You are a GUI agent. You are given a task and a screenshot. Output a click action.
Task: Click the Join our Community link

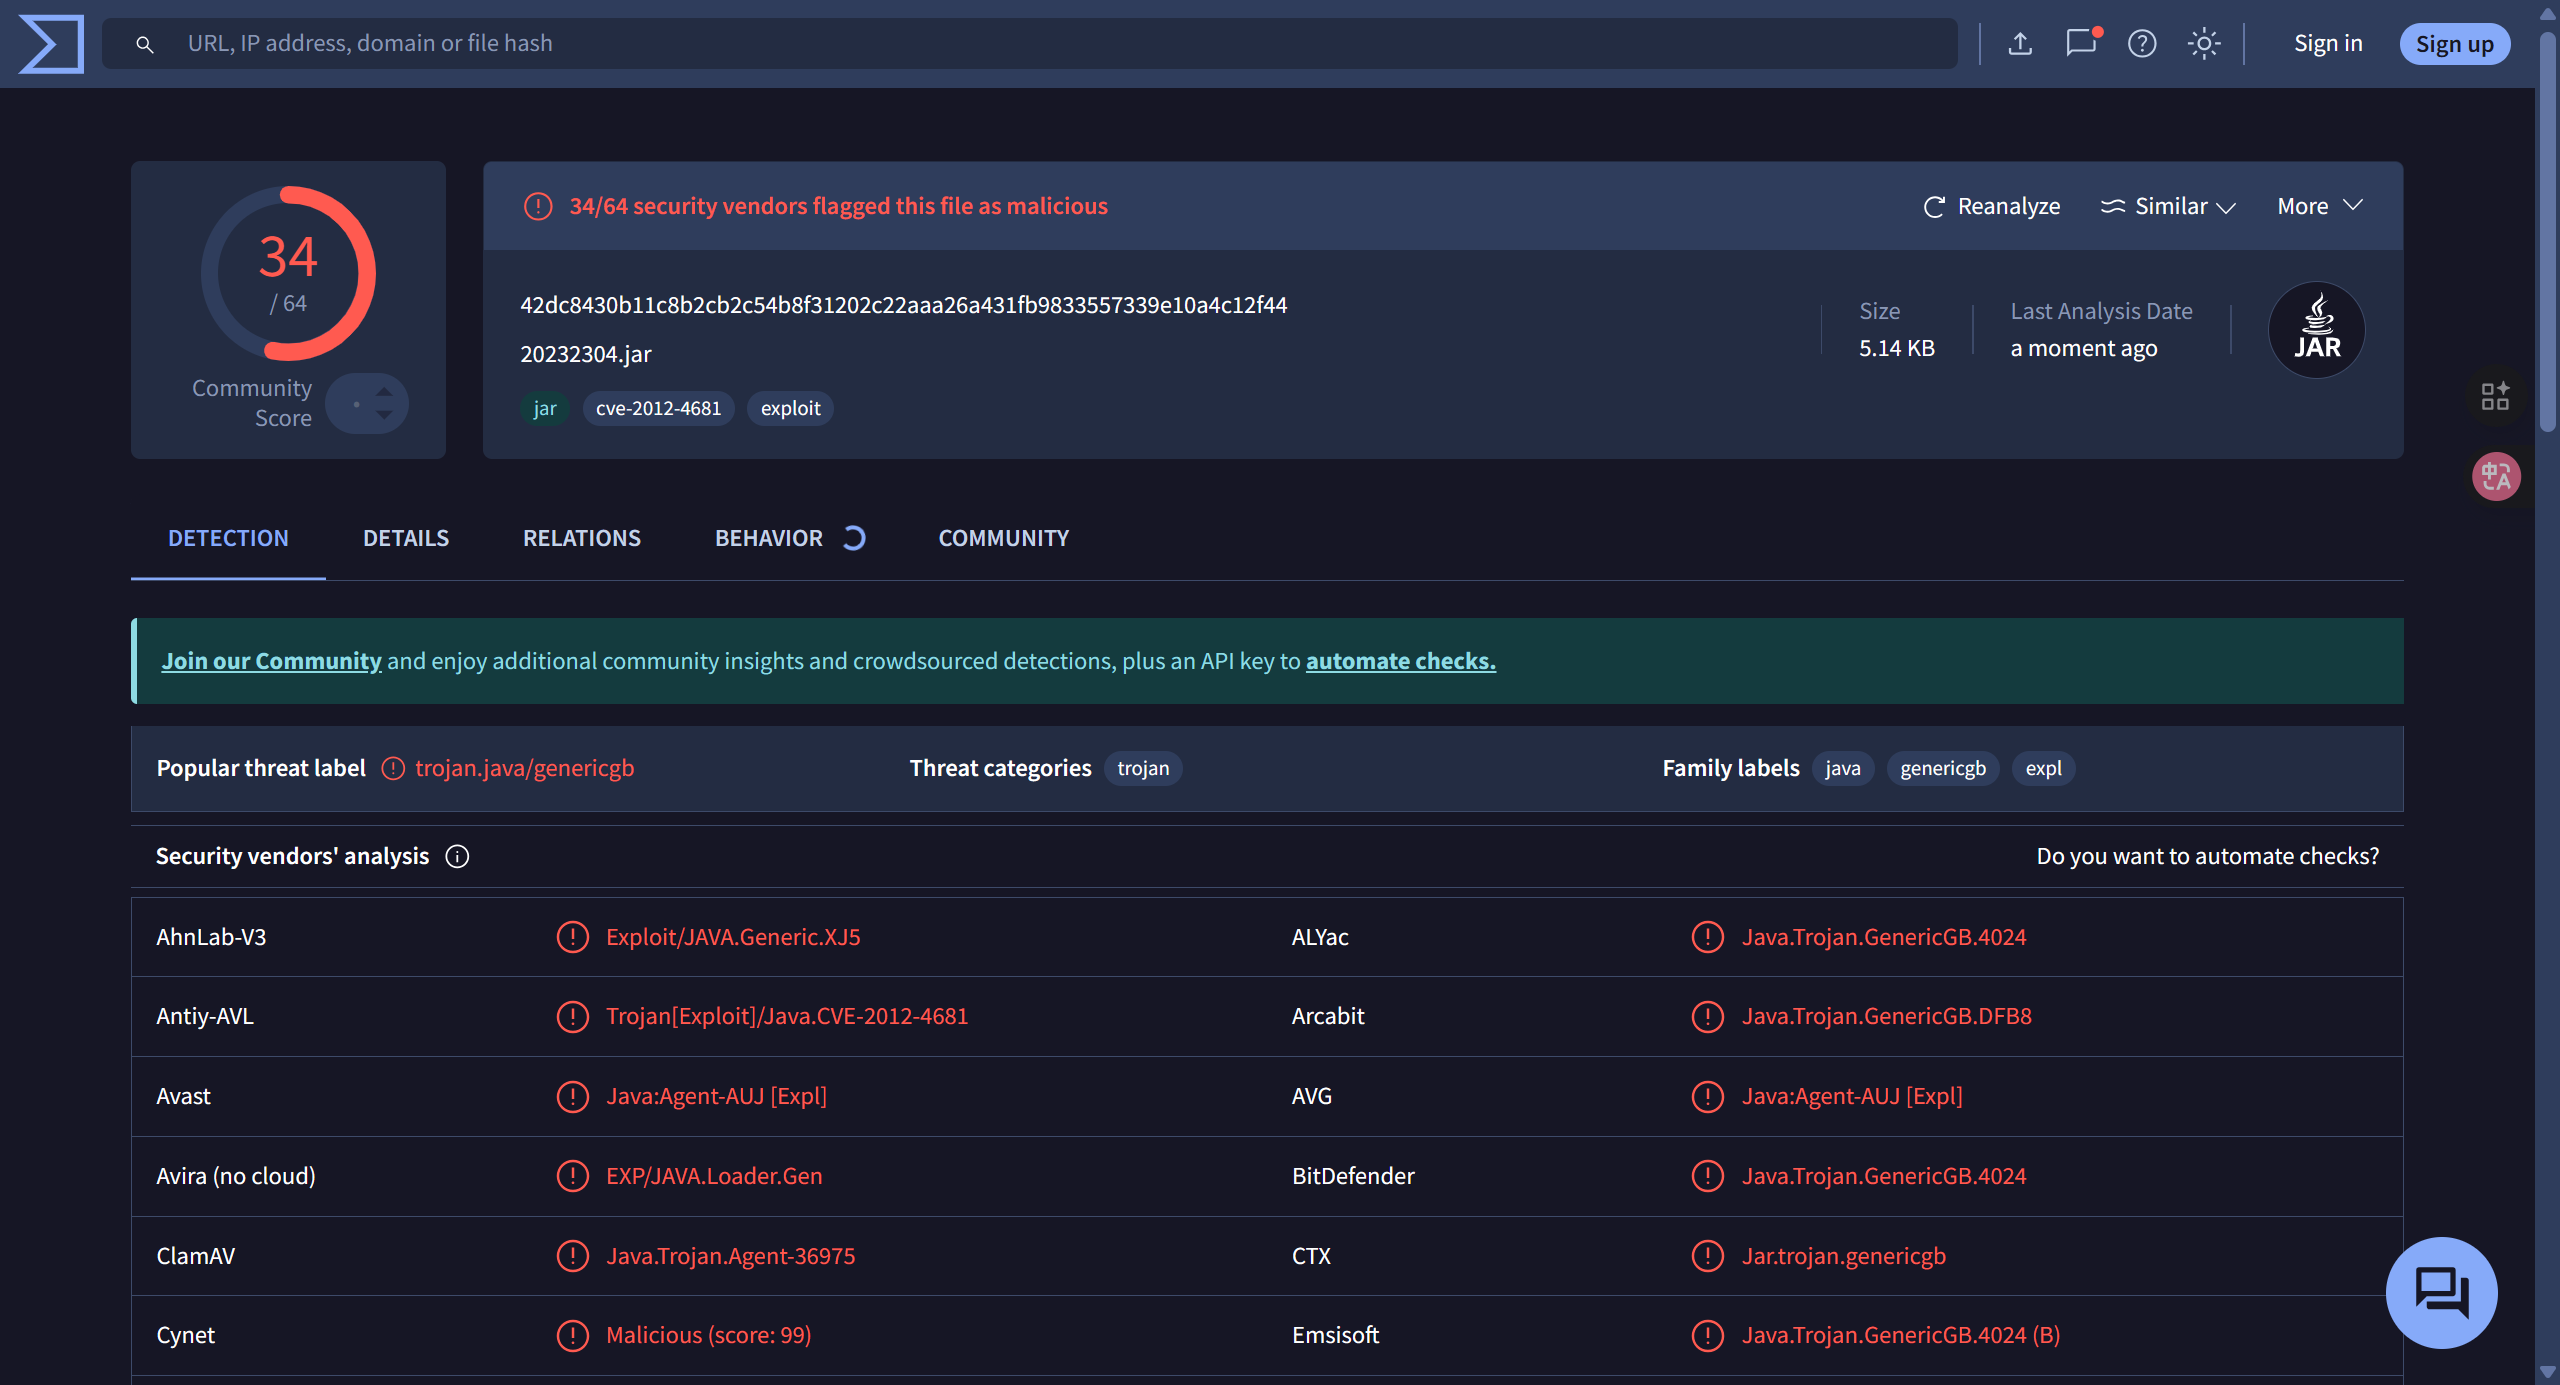[271, 661]
